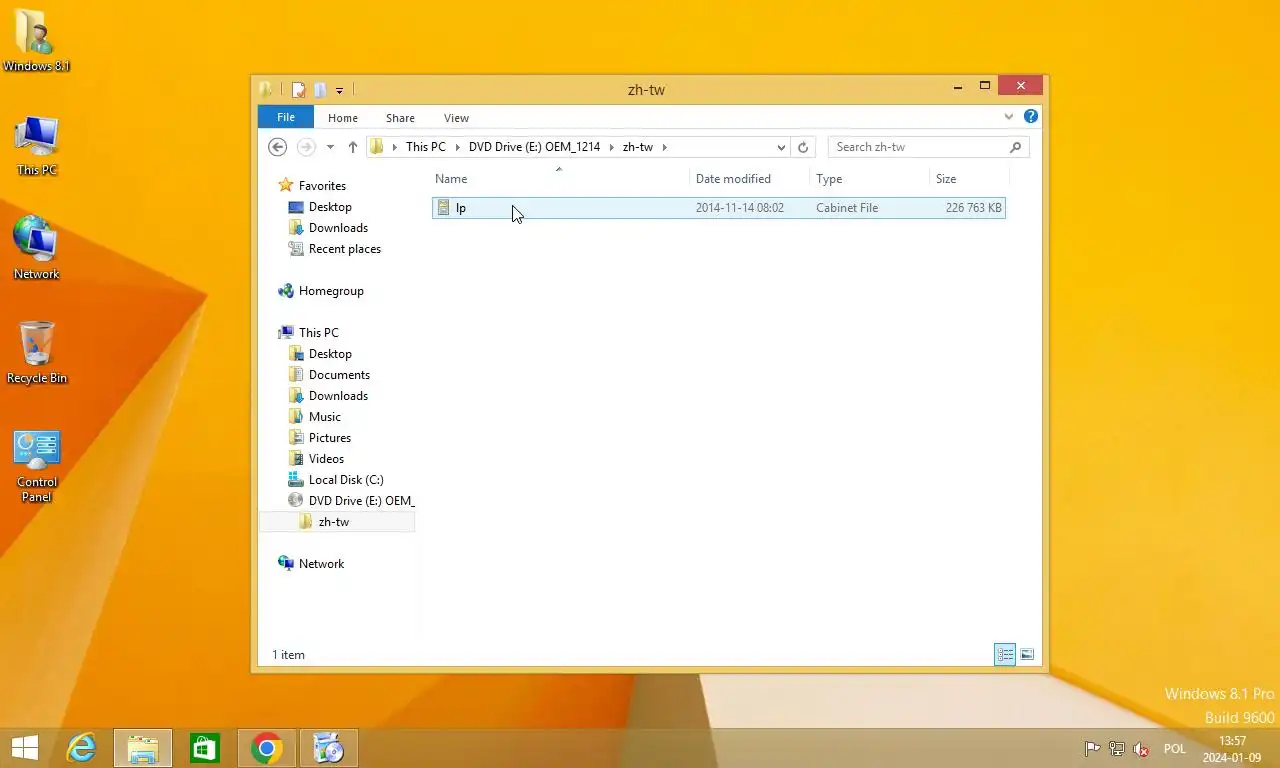This screenshot has width=1280, height=768.
Task: Switch to Details view layout button
Action: pos(1005,655)
